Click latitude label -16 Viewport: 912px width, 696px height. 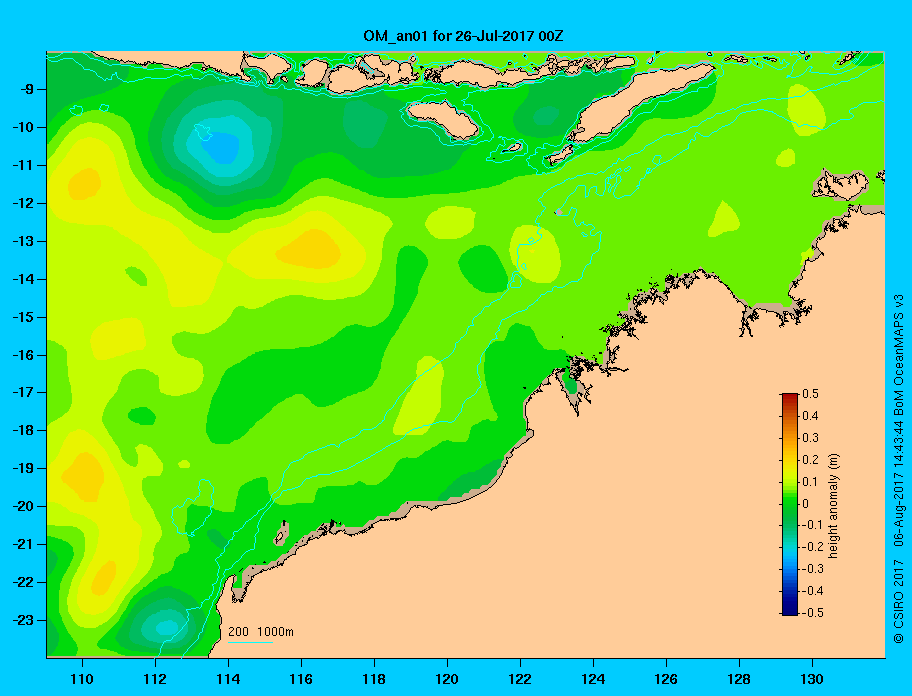coord(22,355)
